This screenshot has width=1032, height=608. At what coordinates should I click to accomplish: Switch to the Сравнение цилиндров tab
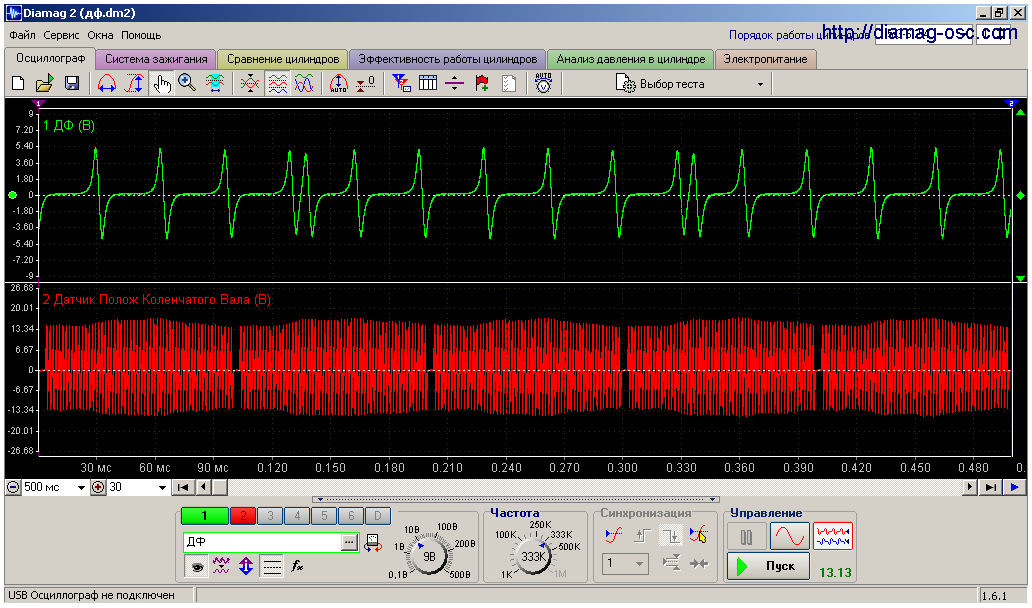pyautogui.click(x=283, y=59)
